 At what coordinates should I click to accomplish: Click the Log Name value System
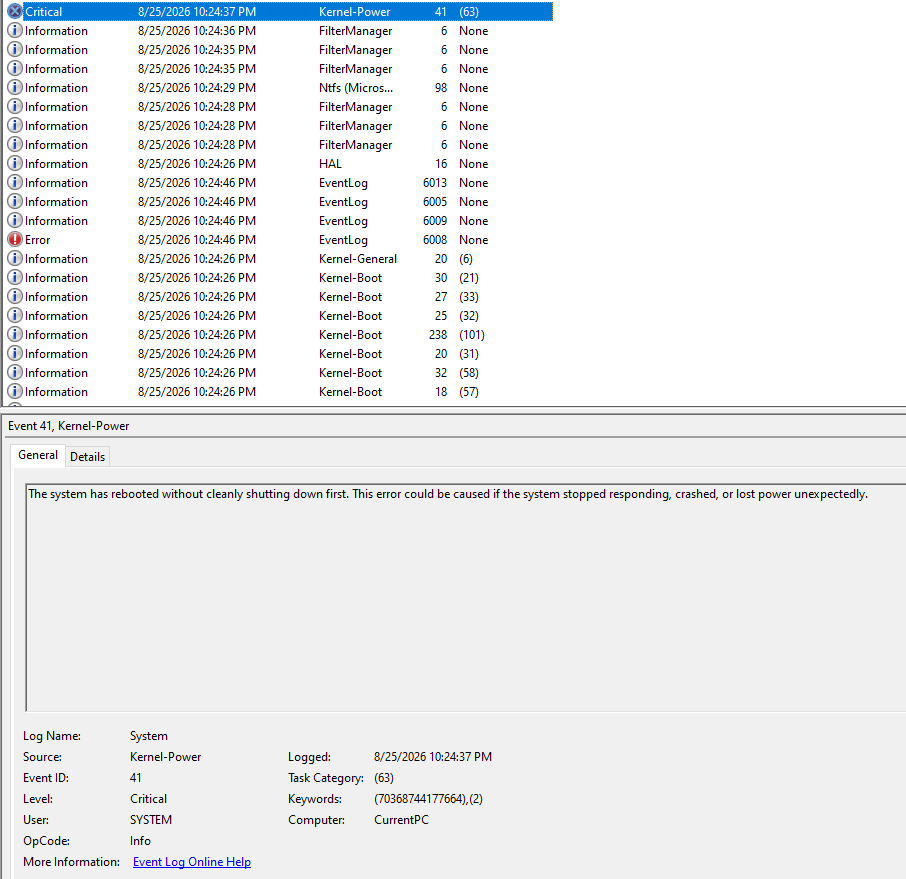(x=148, y=736)
